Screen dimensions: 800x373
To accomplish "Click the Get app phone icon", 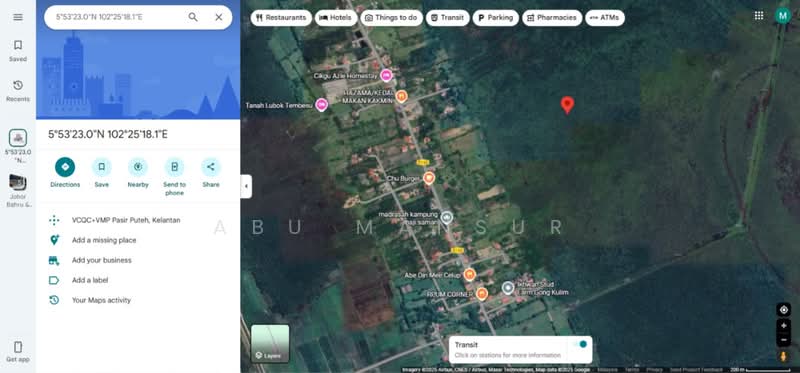I will pos(18,347).
